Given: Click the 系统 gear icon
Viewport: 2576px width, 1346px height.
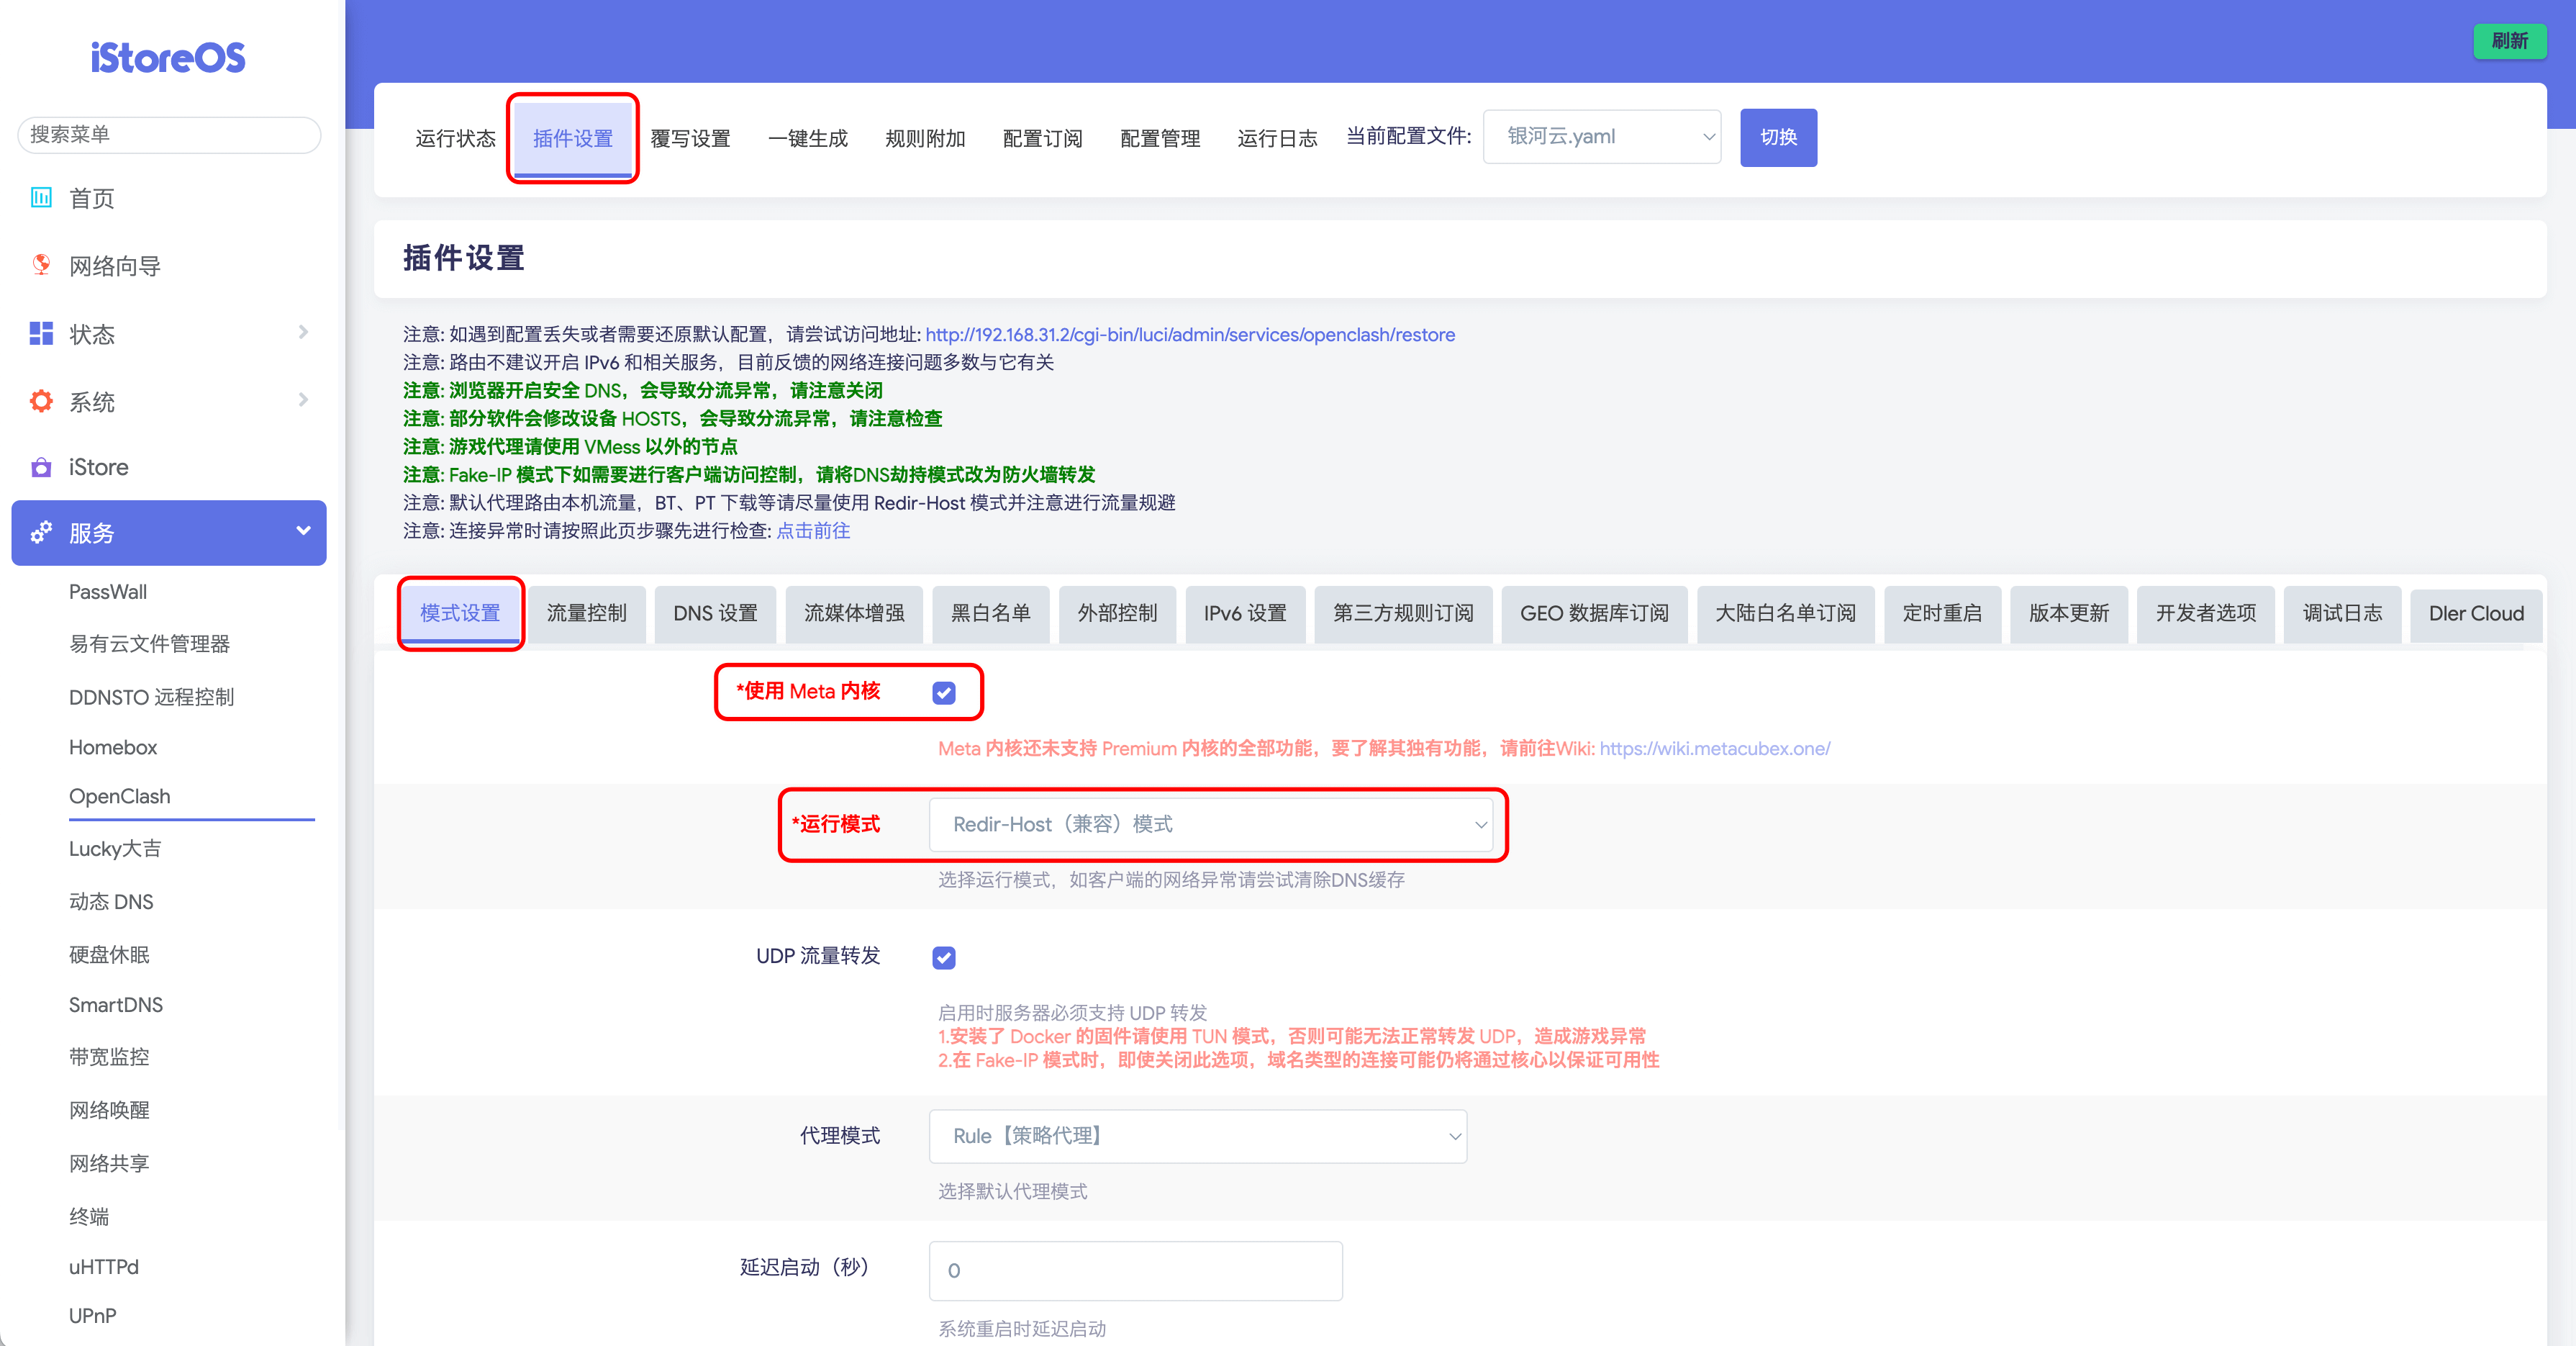Looking at the screenshot, I should [x=41, y=401].
